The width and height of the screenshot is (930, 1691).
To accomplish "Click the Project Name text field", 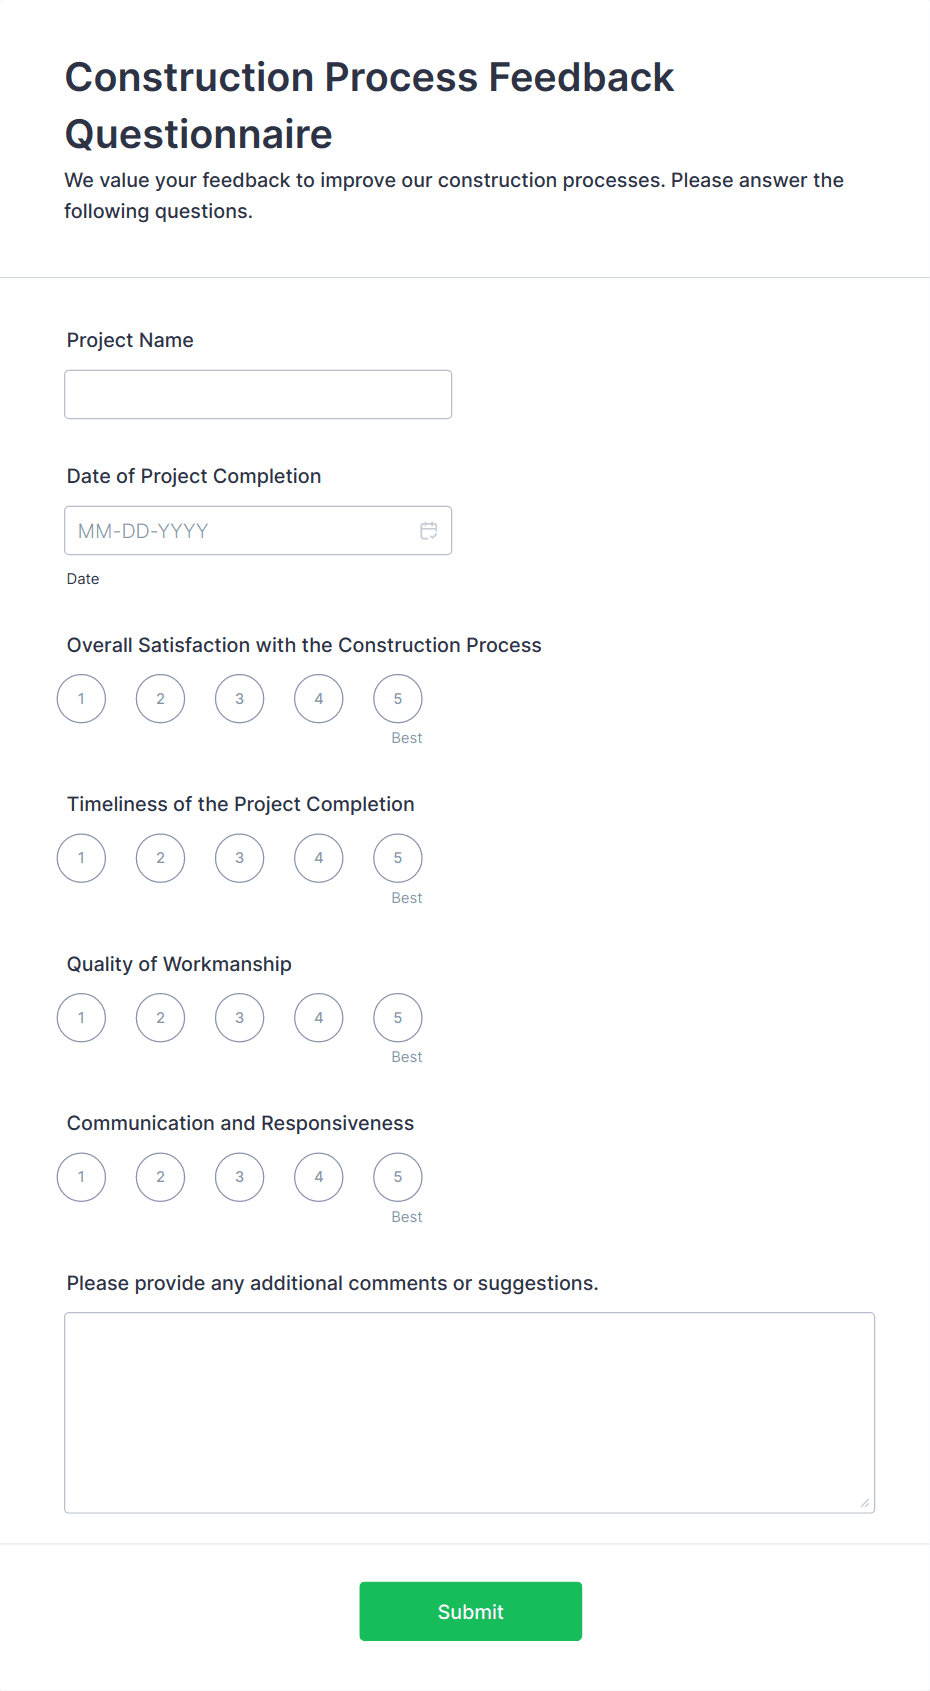I will tap(258, 395).
